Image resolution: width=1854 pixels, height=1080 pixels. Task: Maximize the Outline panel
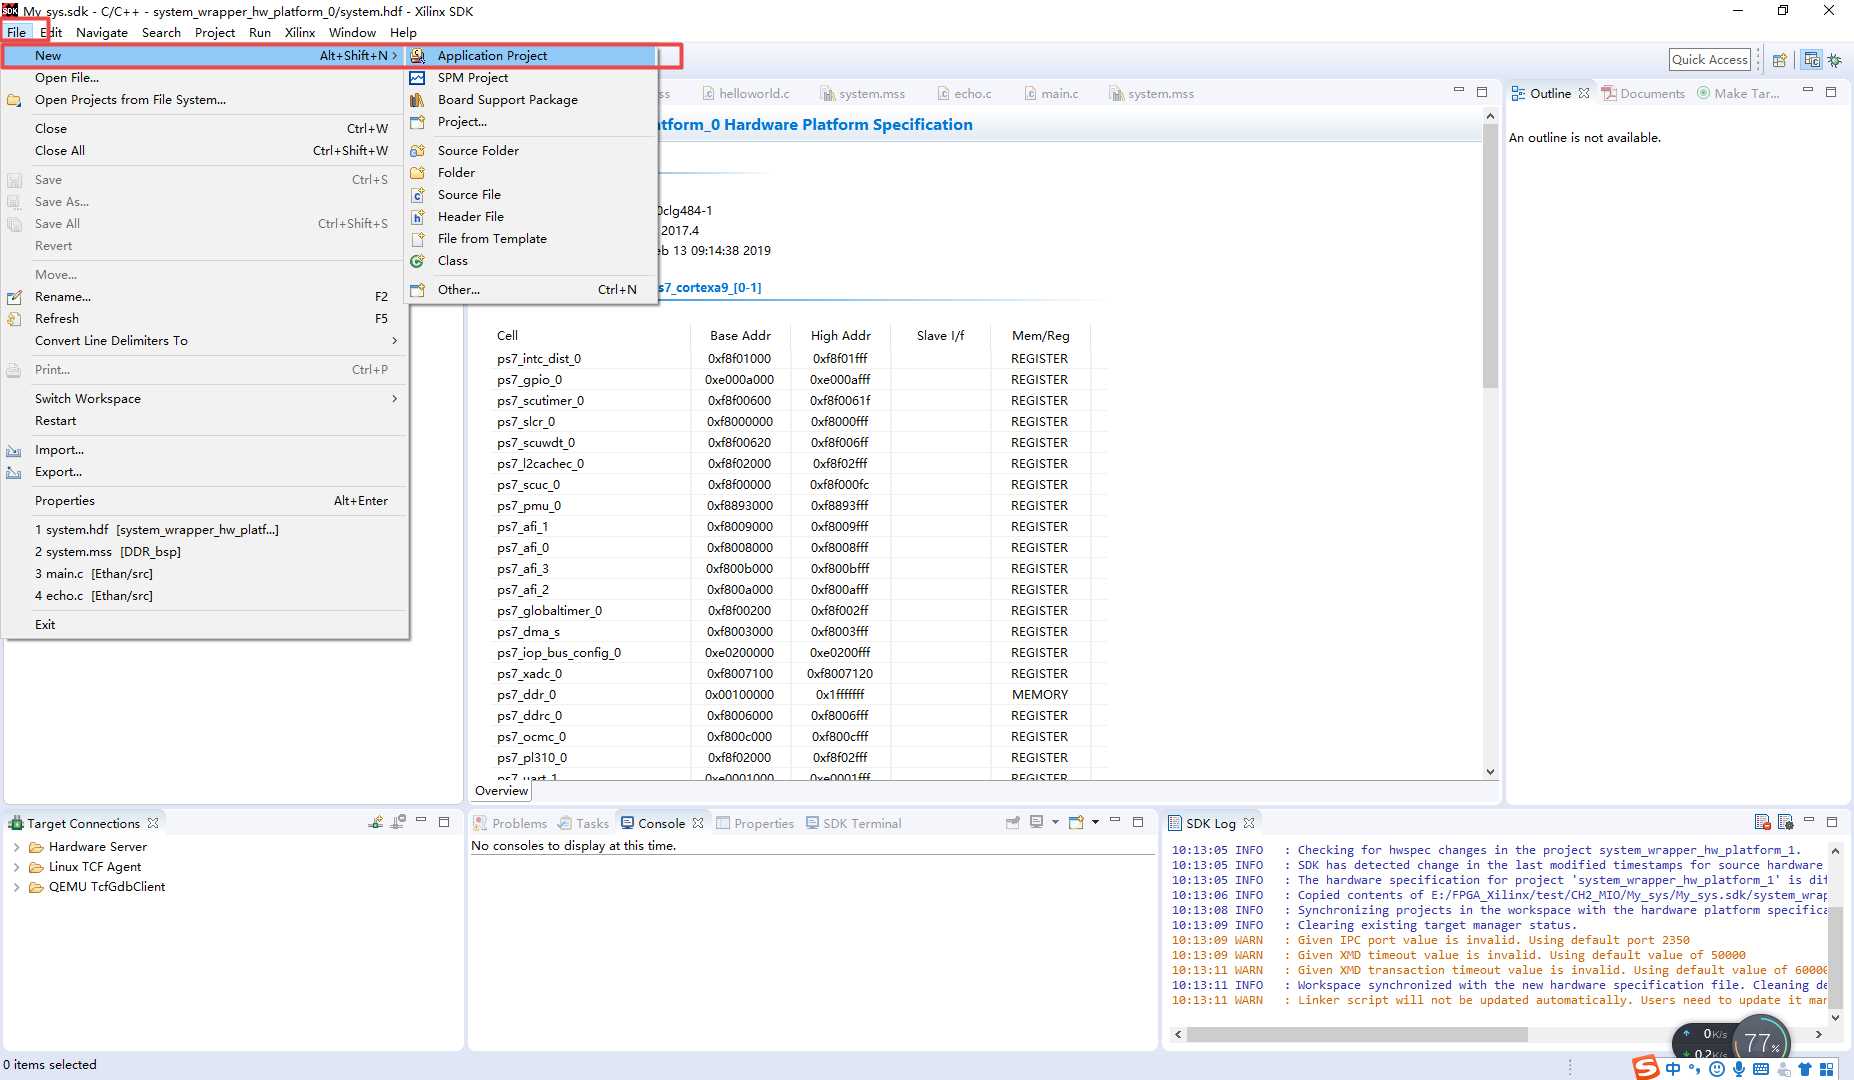tap(1831, 92)
